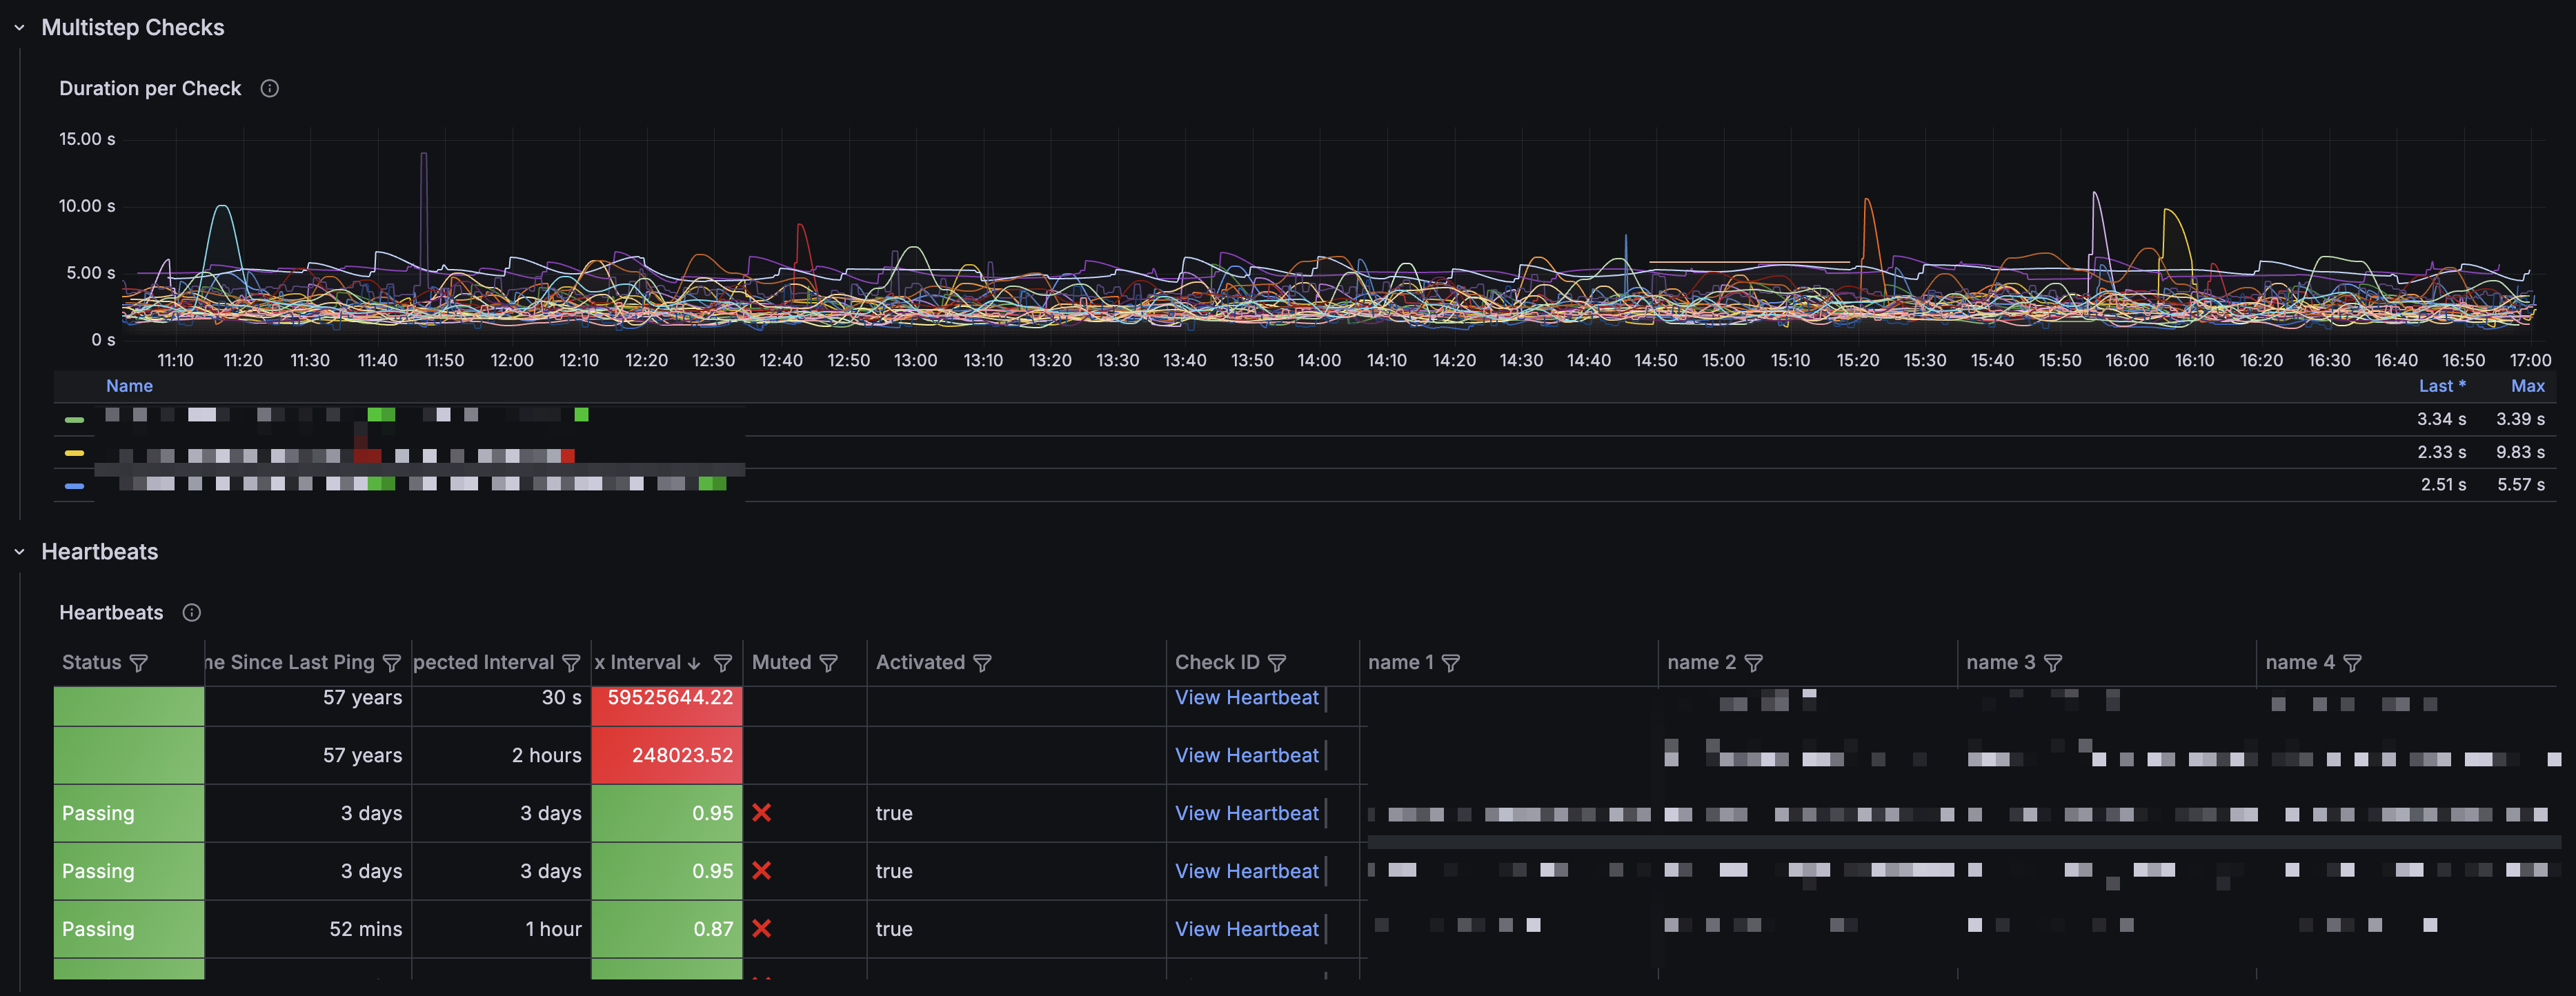Open View Heartbeat link for 248023.52 row
Image resolution: width=2576 pixels, height=996 pixels.
tap(1247, 756)
